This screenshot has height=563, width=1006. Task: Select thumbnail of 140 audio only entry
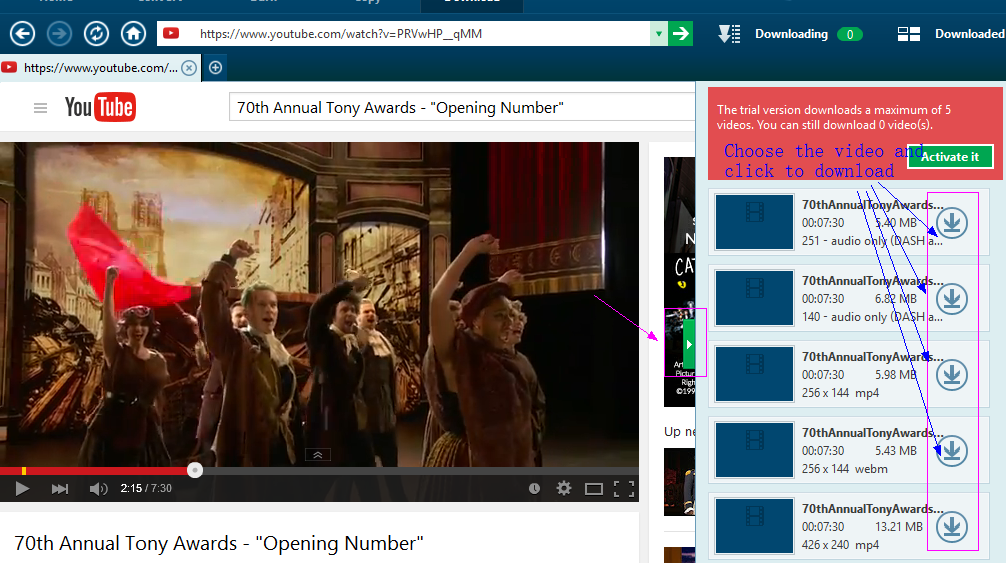(754, 298)
